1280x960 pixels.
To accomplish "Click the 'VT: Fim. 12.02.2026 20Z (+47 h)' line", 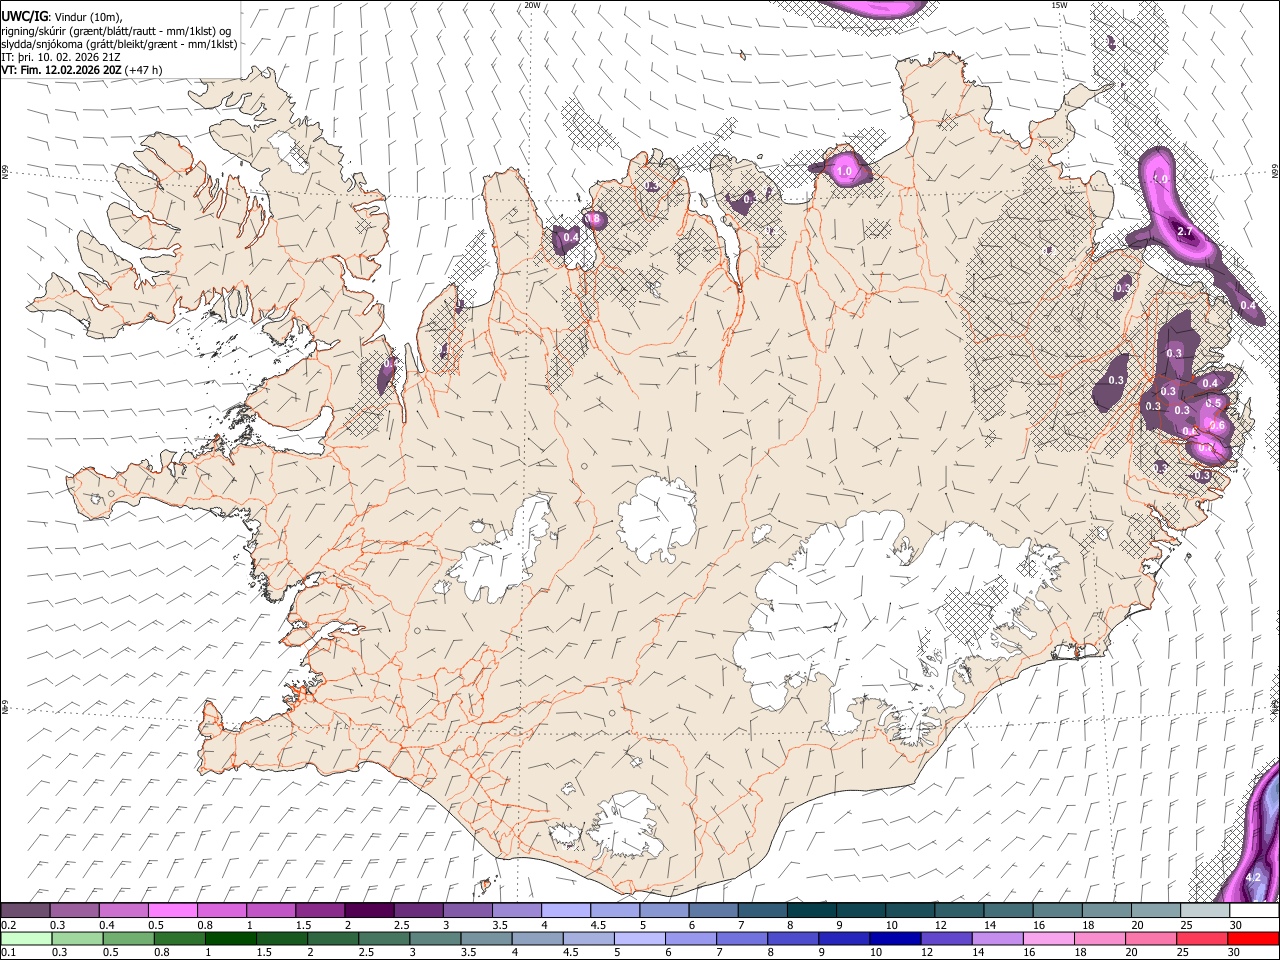I will 82,70.
